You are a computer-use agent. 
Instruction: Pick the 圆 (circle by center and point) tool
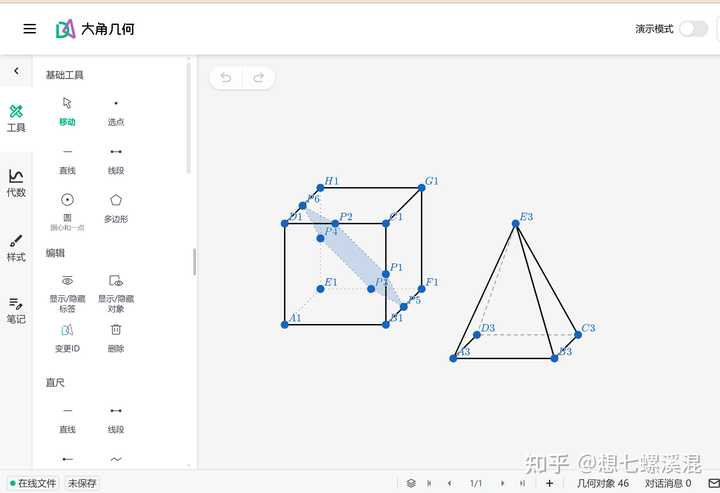(x=67, y=207)
